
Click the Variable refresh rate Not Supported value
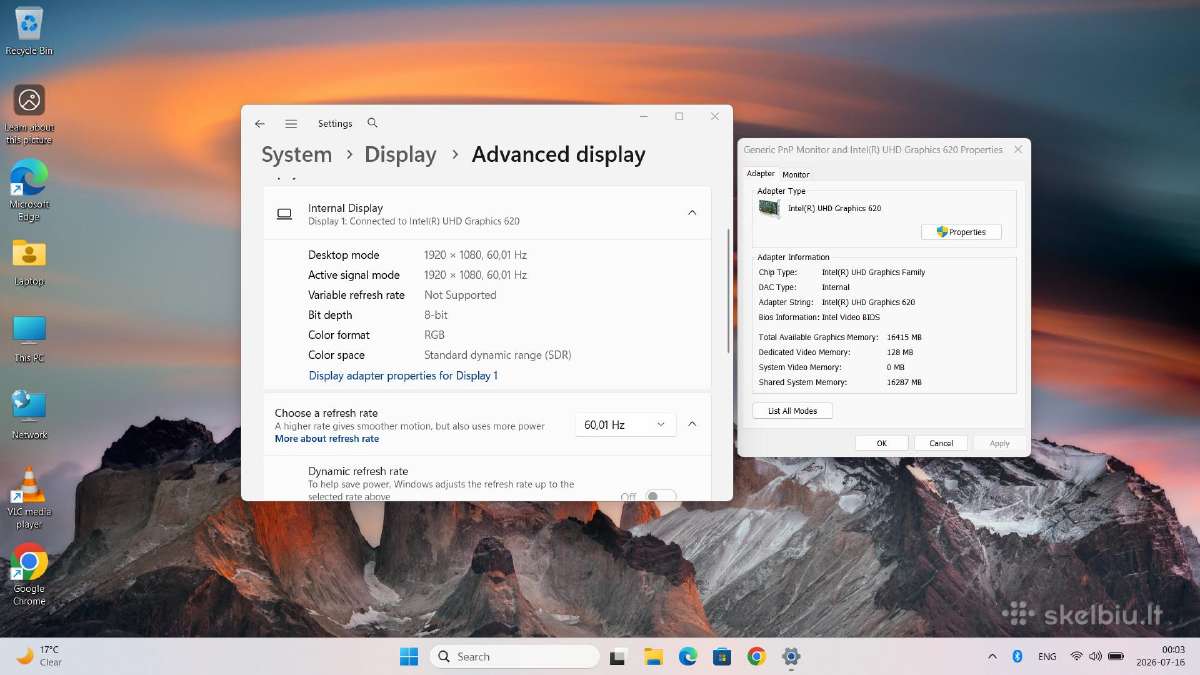(460, 295)
